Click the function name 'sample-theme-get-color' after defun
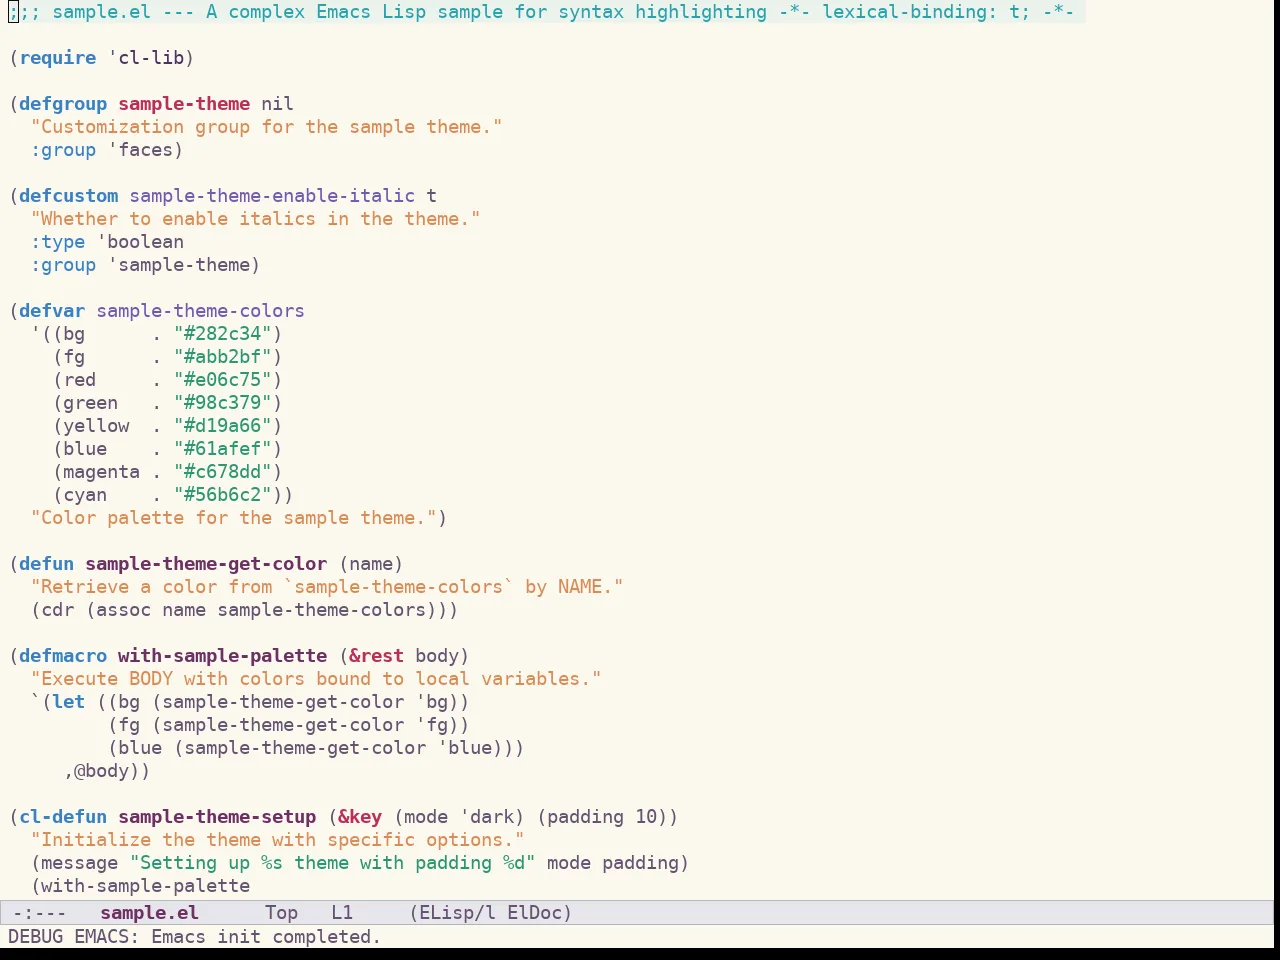The height and width of the screenshot is (960, 1280). [206, 564]
